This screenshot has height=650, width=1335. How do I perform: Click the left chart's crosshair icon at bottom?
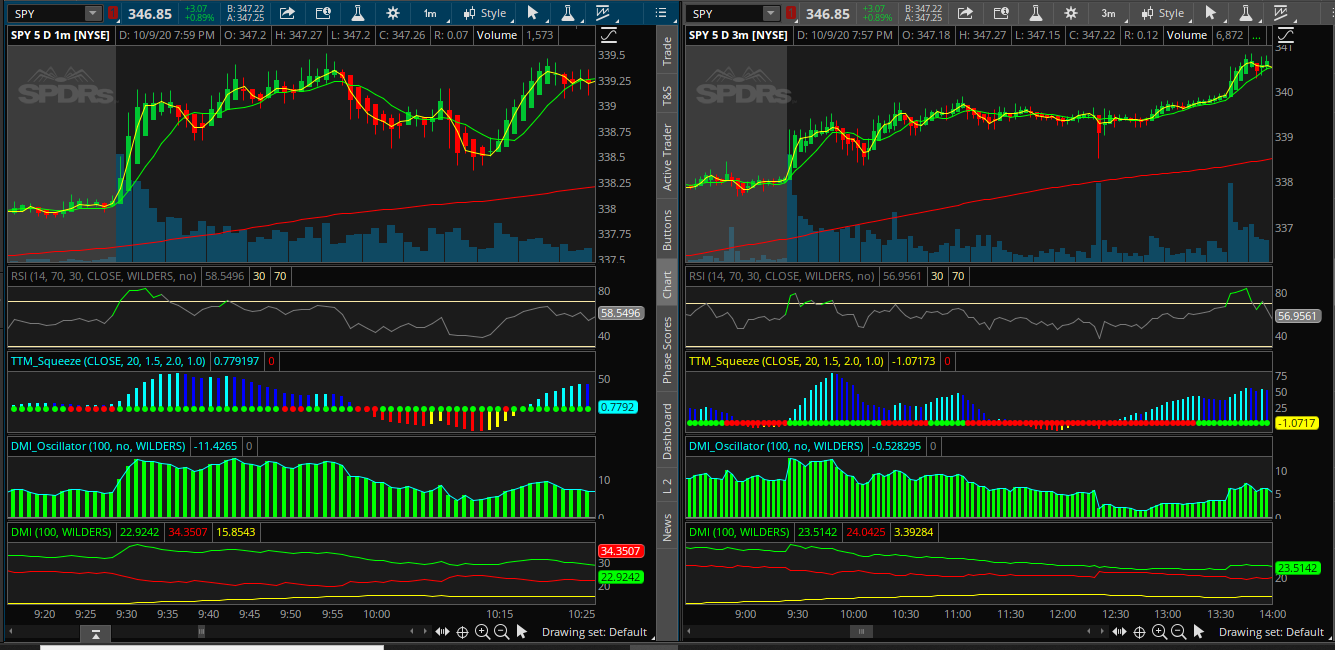pyautogui.click(x=463, y=632)
